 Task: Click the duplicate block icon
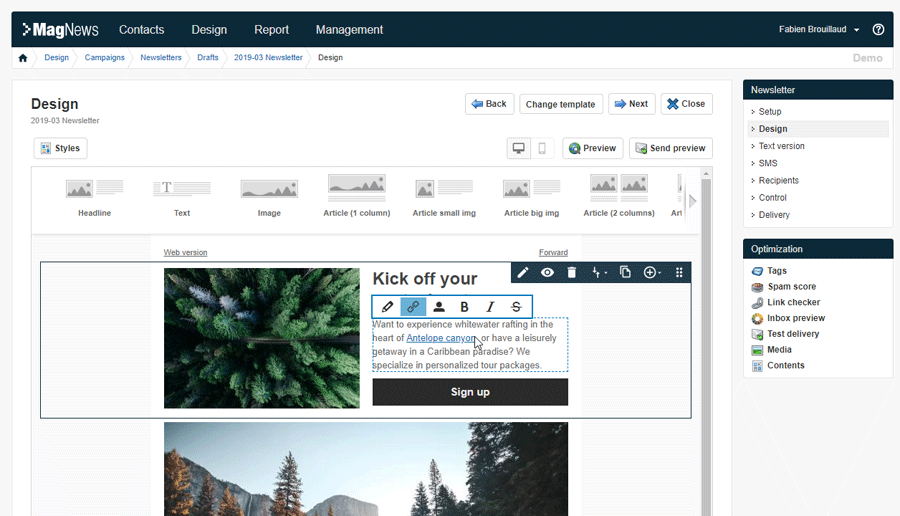[x=625, y=272]
